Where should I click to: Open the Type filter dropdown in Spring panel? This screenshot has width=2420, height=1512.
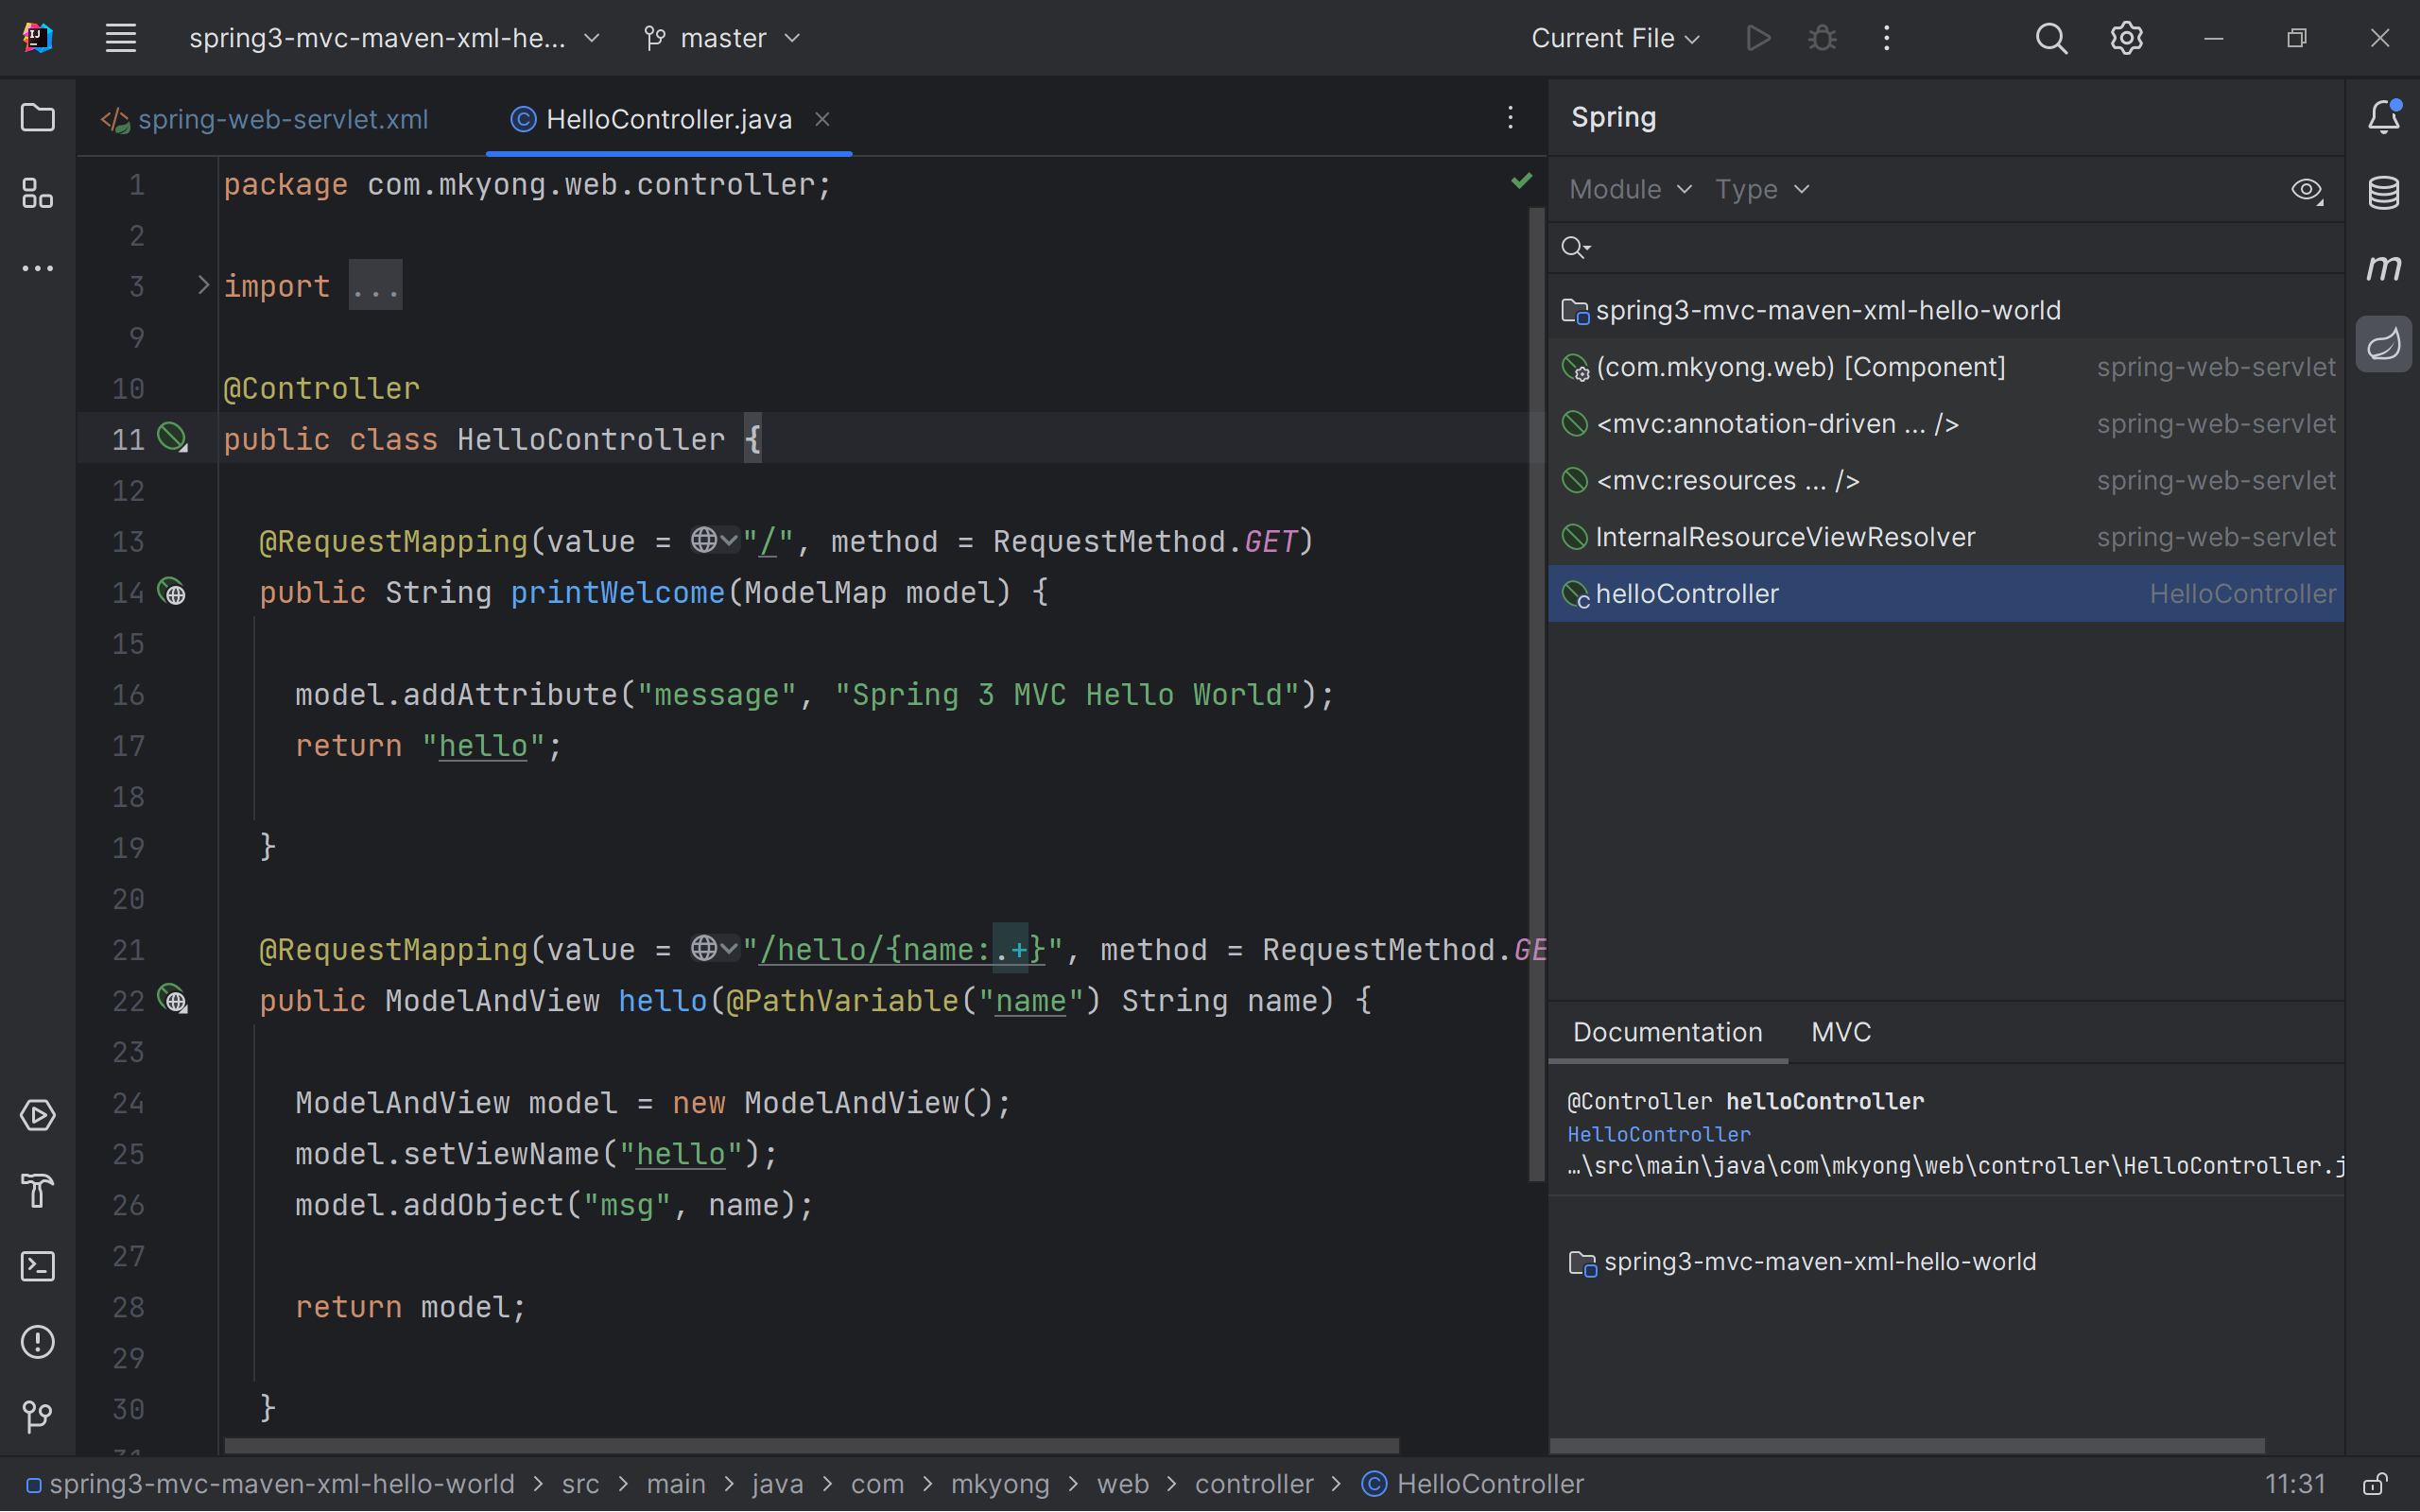pyautogui.click(x=1761, y=189)
